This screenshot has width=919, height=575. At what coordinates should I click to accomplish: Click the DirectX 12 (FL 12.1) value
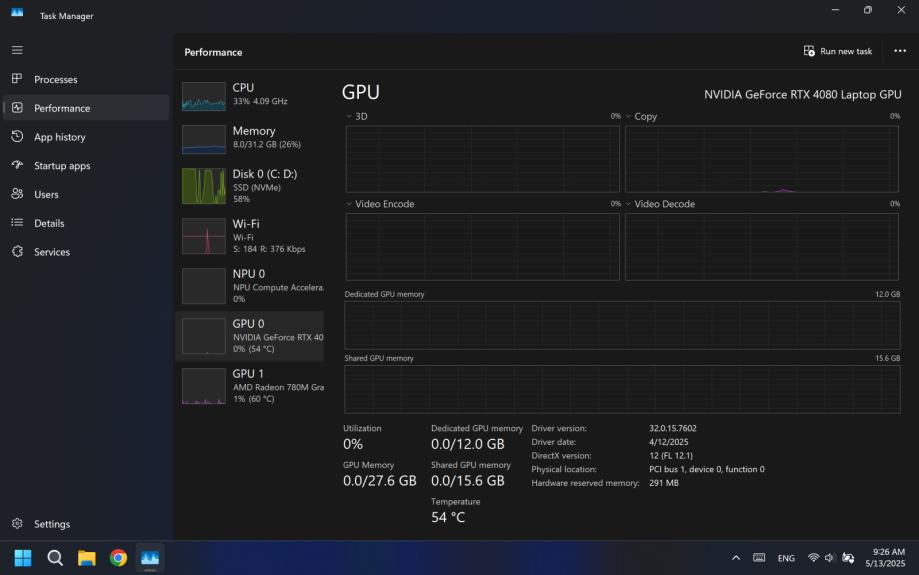[670, 455]
